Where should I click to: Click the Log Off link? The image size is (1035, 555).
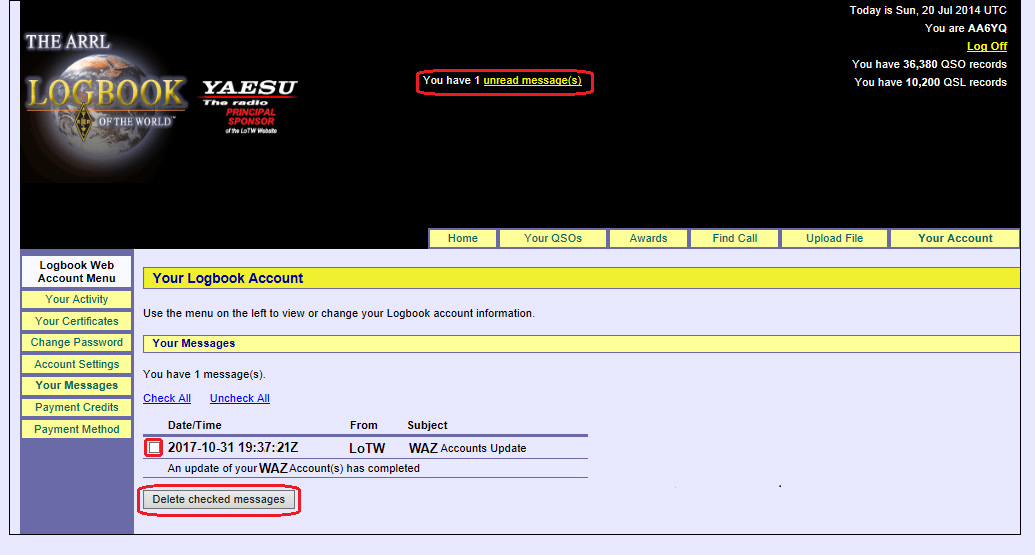(986, 46)
